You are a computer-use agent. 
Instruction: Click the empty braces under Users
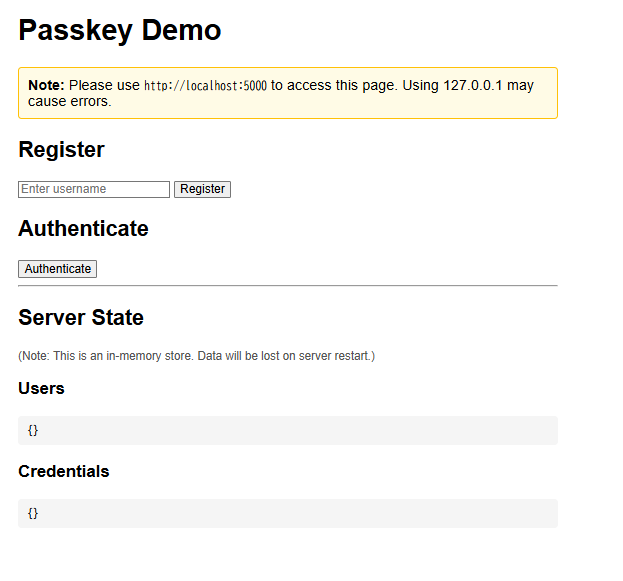click(33, 430)
